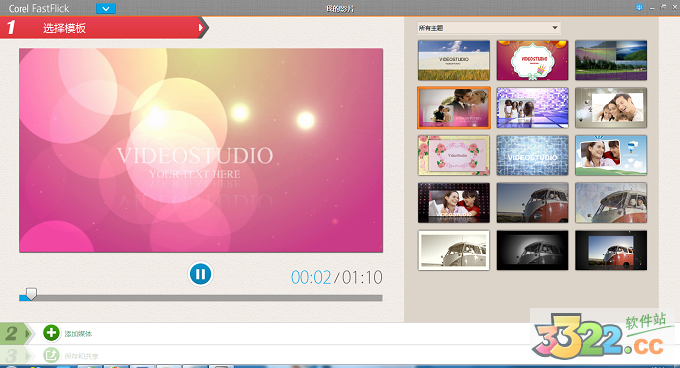680x368 pixels.
Task: Choose the lavender landscape collage template
Action: coord(611,60)
